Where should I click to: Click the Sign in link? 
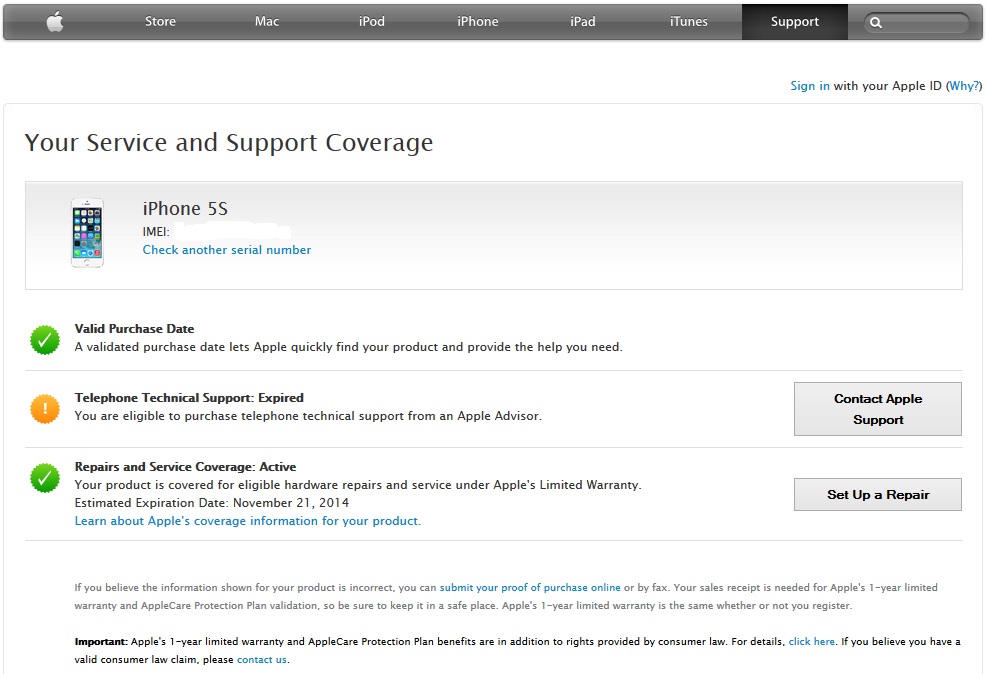(x=810, y=86)
